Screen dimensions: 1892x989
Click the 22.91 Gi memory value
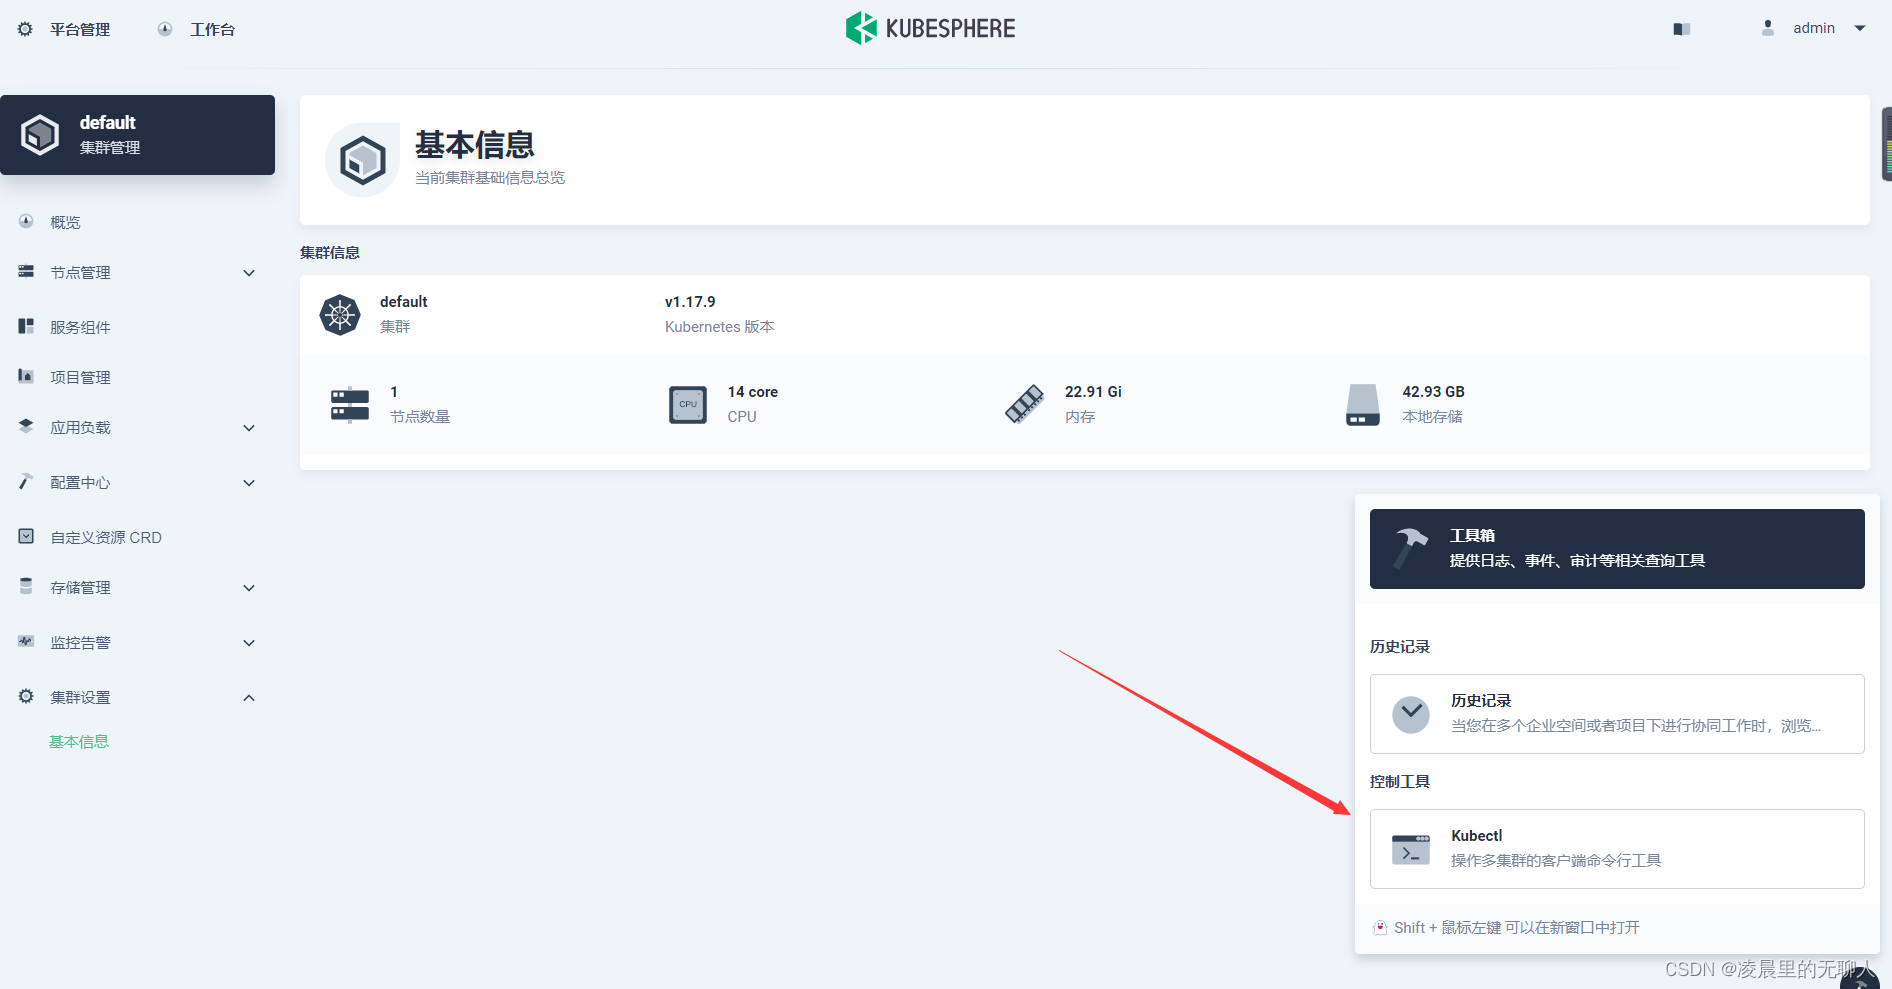pyautogui.click(x=1093, y=392)
